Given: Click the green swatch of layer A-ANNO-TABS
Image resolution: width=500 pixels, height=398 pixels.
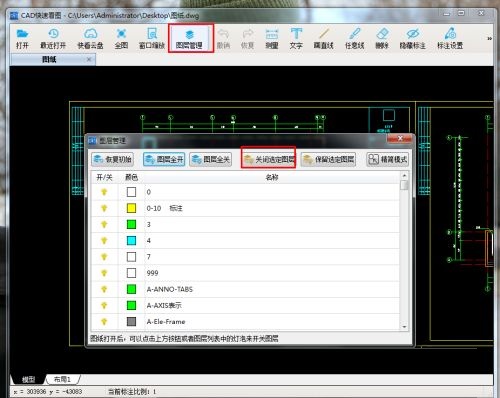Looking at the screenshot, I should (x=131, y=289).
